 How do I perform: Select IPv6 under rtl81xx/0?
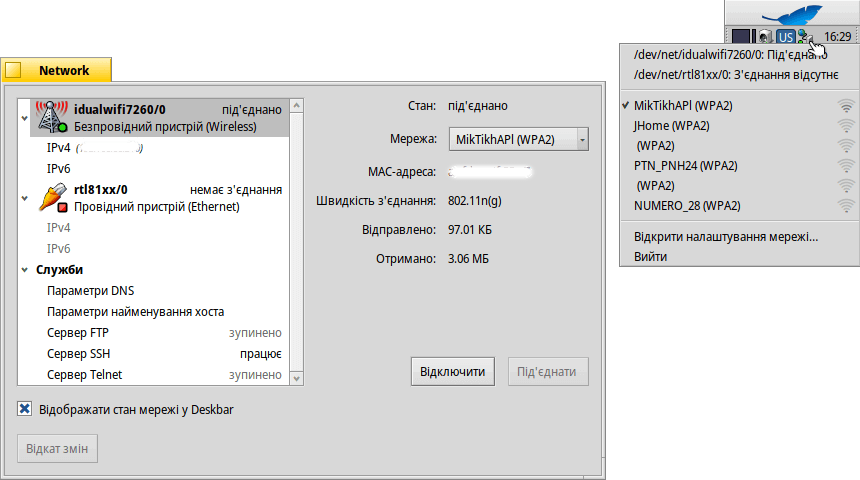159,249
